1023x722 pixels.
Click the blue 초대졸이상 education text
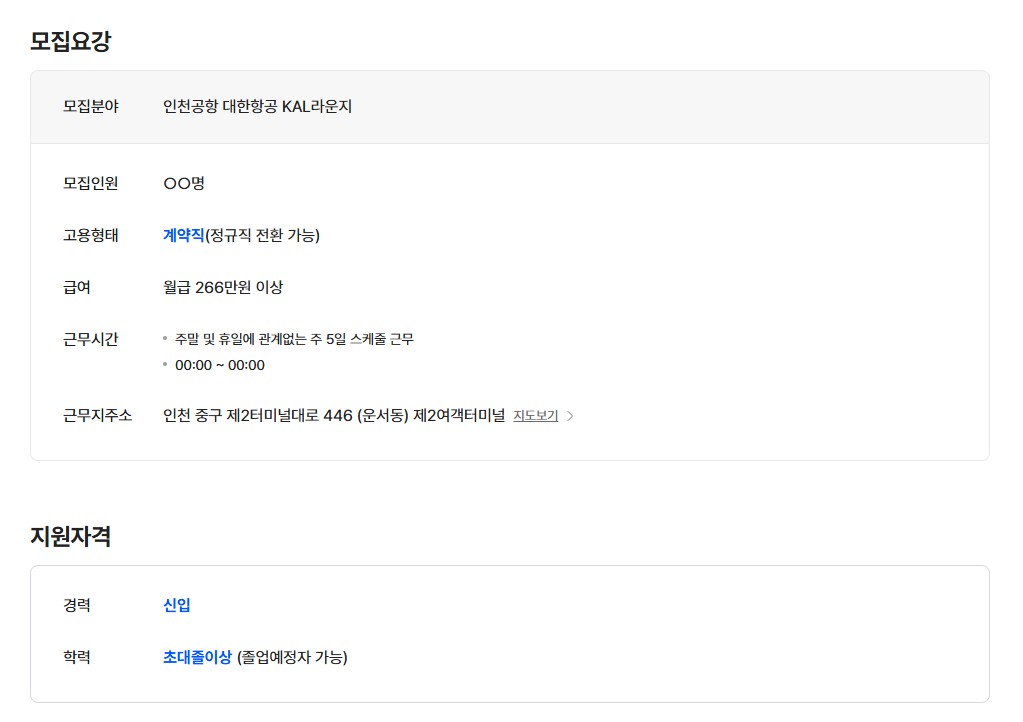click(x=197, y=657)
